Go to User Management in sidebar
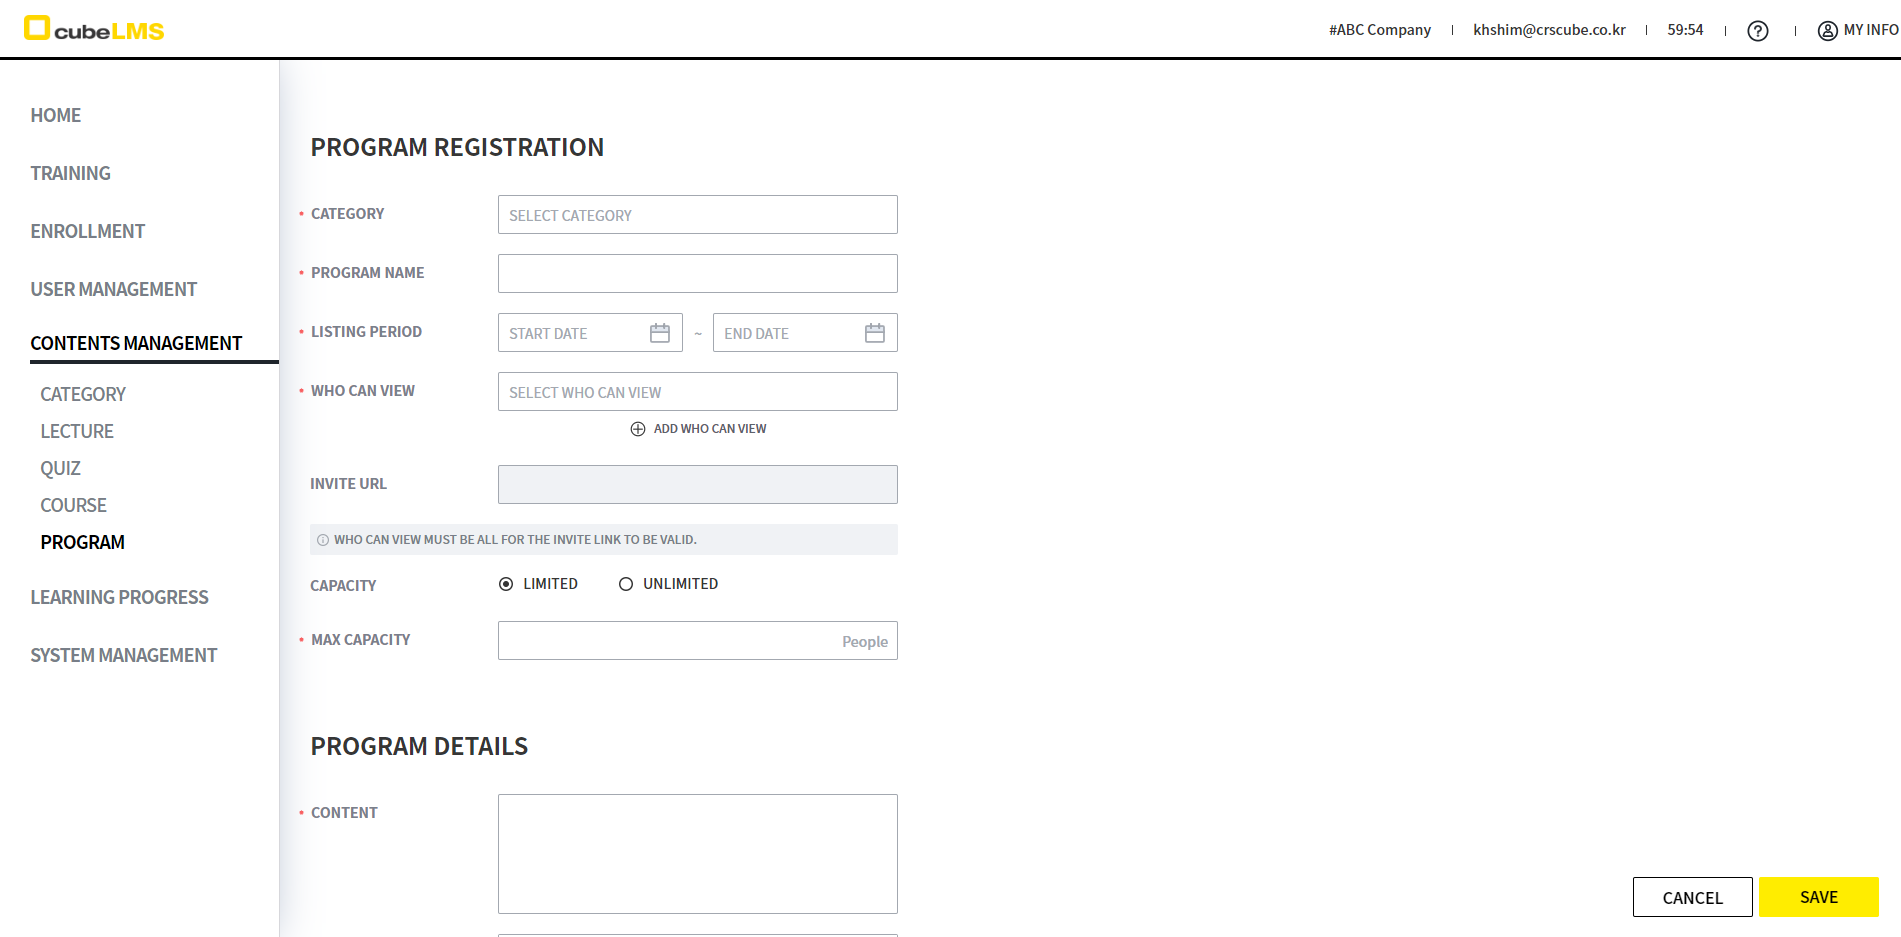 coord(113,289)
